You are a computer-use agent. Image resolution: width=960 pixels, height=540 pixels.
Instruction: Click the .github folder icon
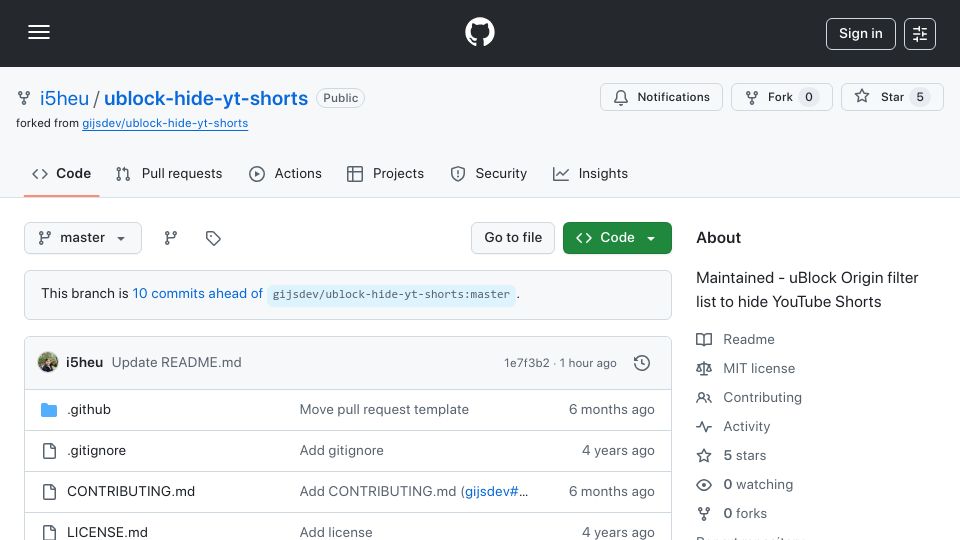(49, 410)
